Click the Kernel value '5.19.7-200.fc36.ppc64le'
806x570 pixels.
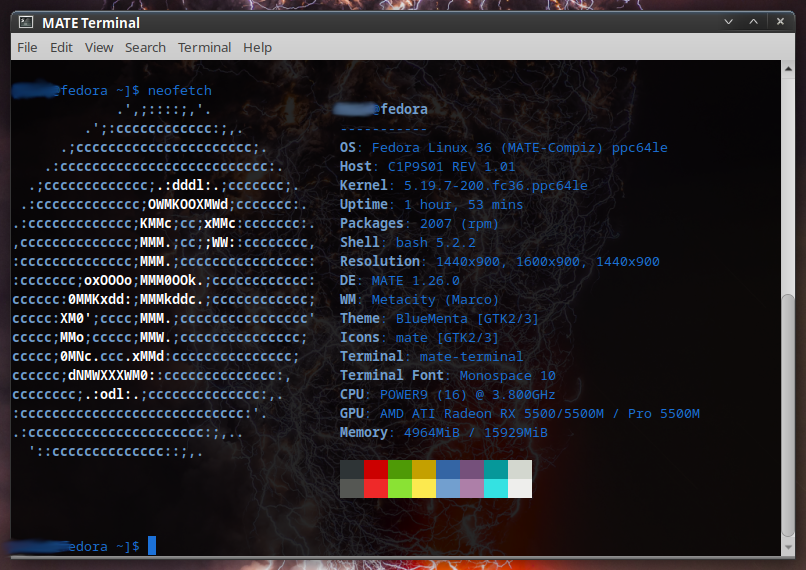pyautogui.click(x=496, y=186)
